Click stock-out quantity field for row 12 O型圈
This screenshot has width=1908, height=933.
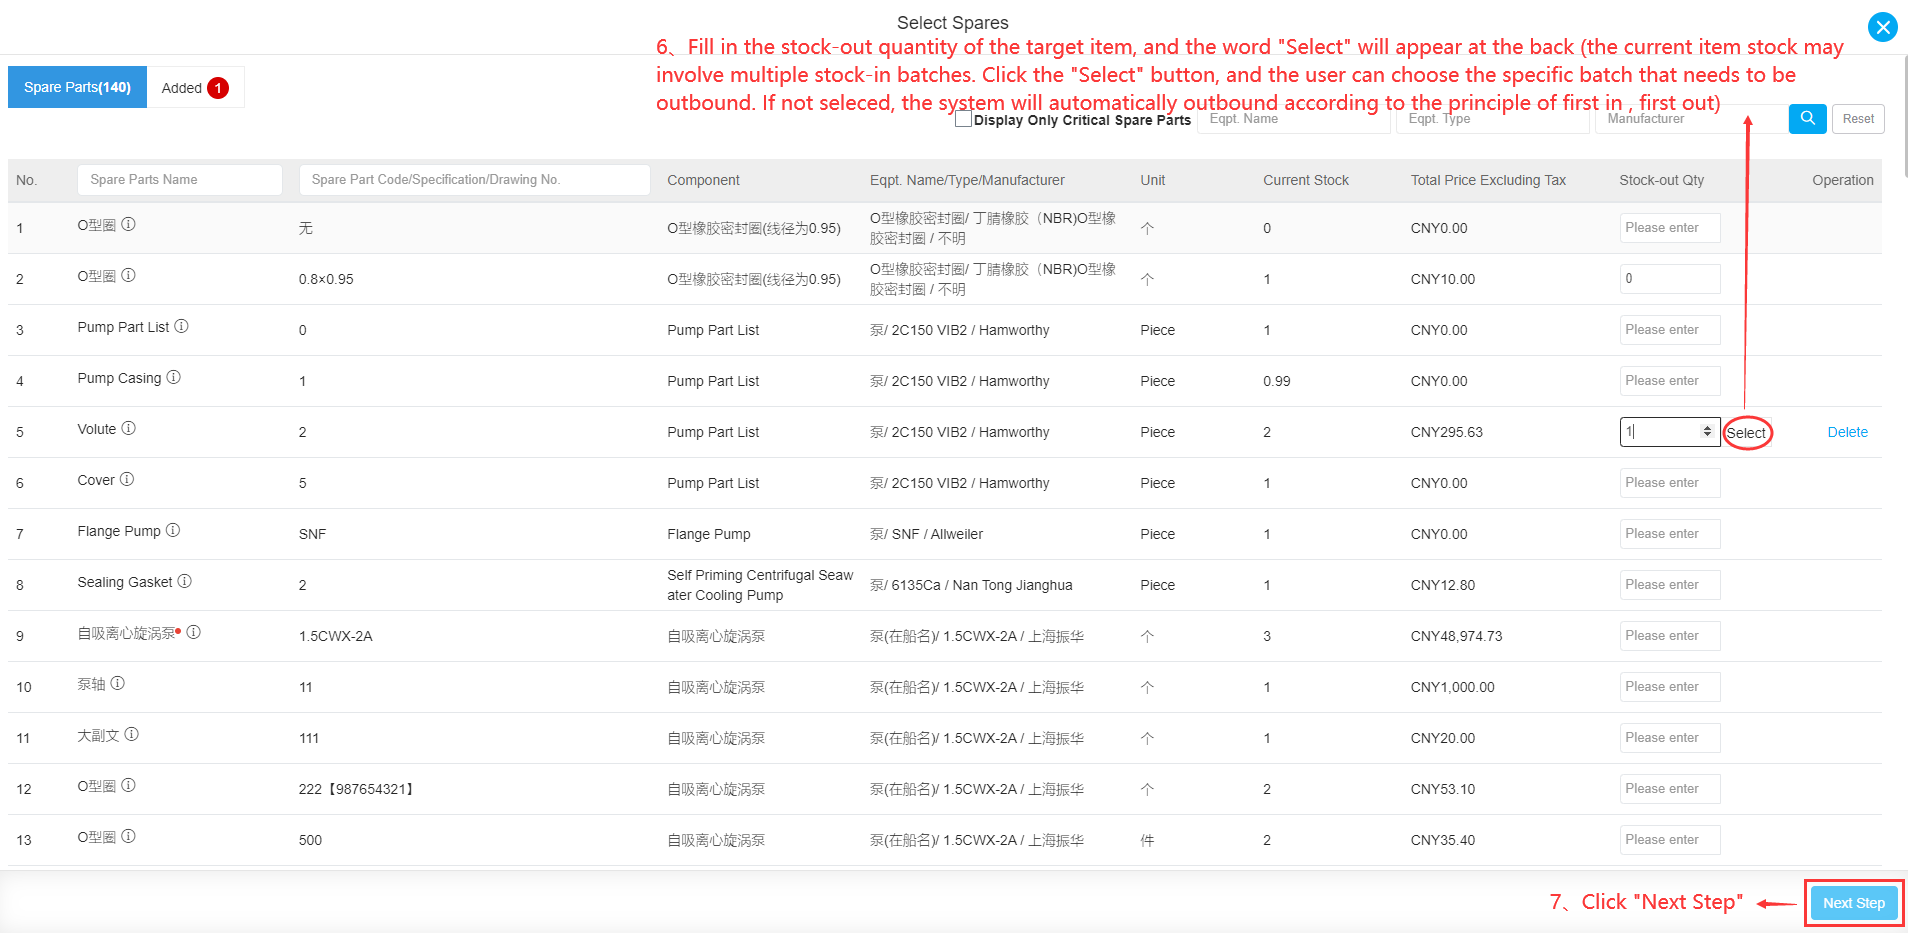[1669, 789]
